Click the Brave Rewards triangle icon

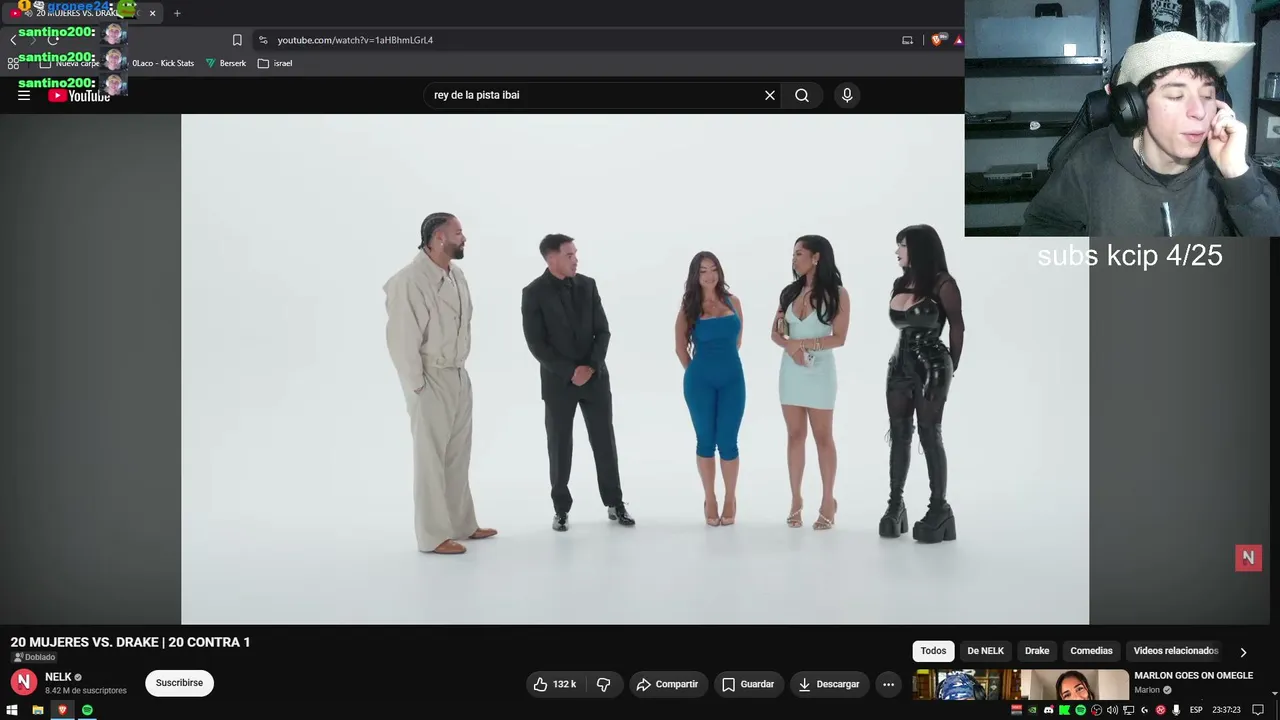958,40
